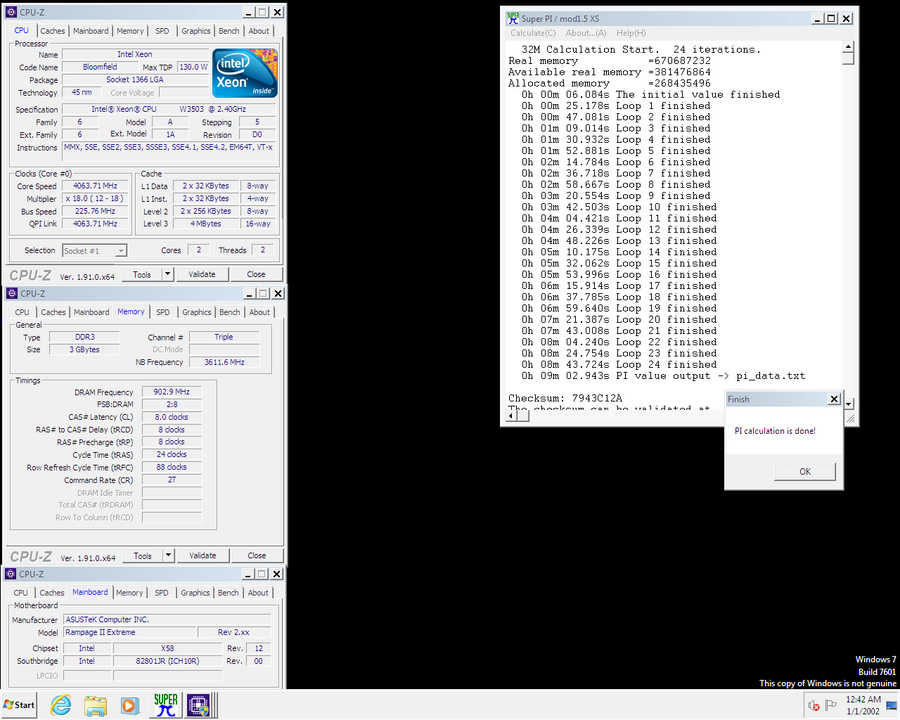Click the Loop 24 finished line
The height and width of the screenshot is (720, 900).
(619, 365)
